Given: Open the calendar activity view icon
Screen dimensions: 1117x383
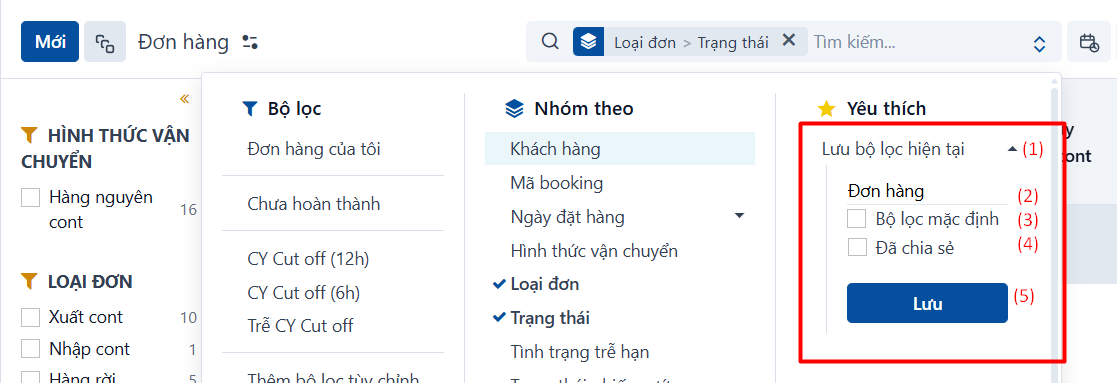Looking at the screenshot, I should point(1089,42).
